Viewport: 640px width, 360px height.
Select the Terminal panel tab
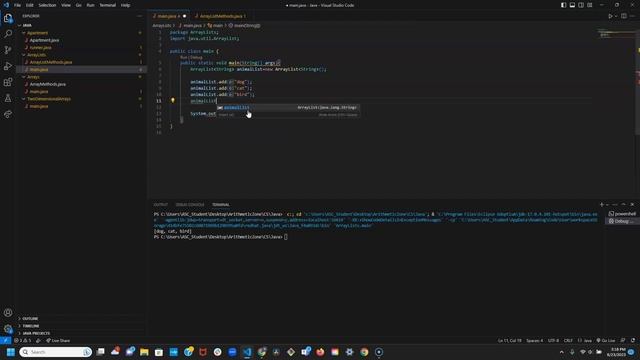(220, 204)
